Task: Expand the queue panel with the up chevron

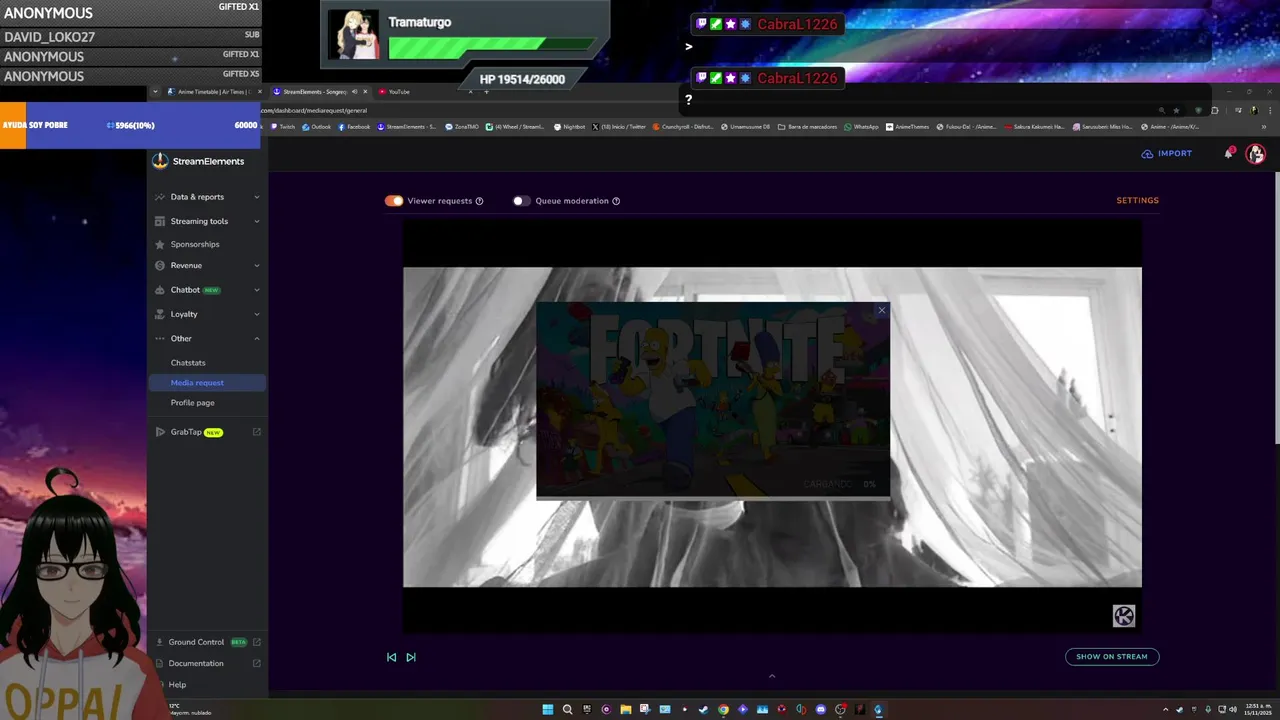Action: tap(771, 676)
